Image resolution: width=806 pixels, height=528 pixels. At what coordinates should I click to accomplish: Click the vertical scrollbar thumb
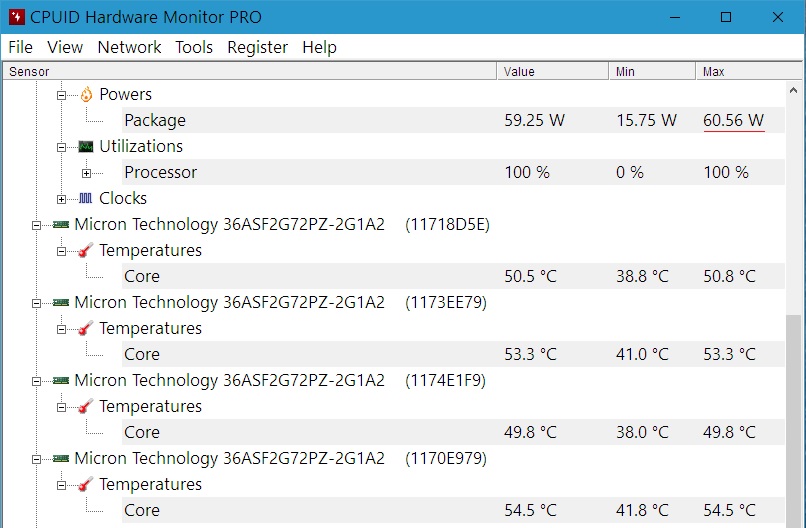795,420
